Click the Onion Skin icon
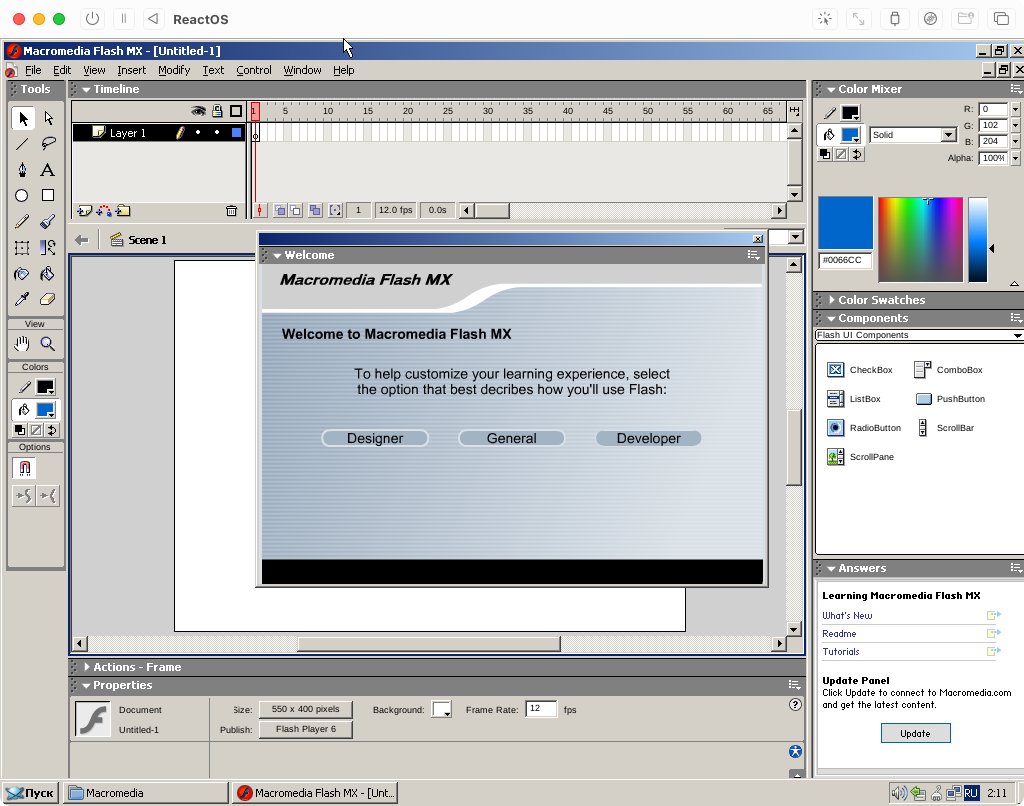The height and width of the screenshot is (806, 1024). click(280, 210)
